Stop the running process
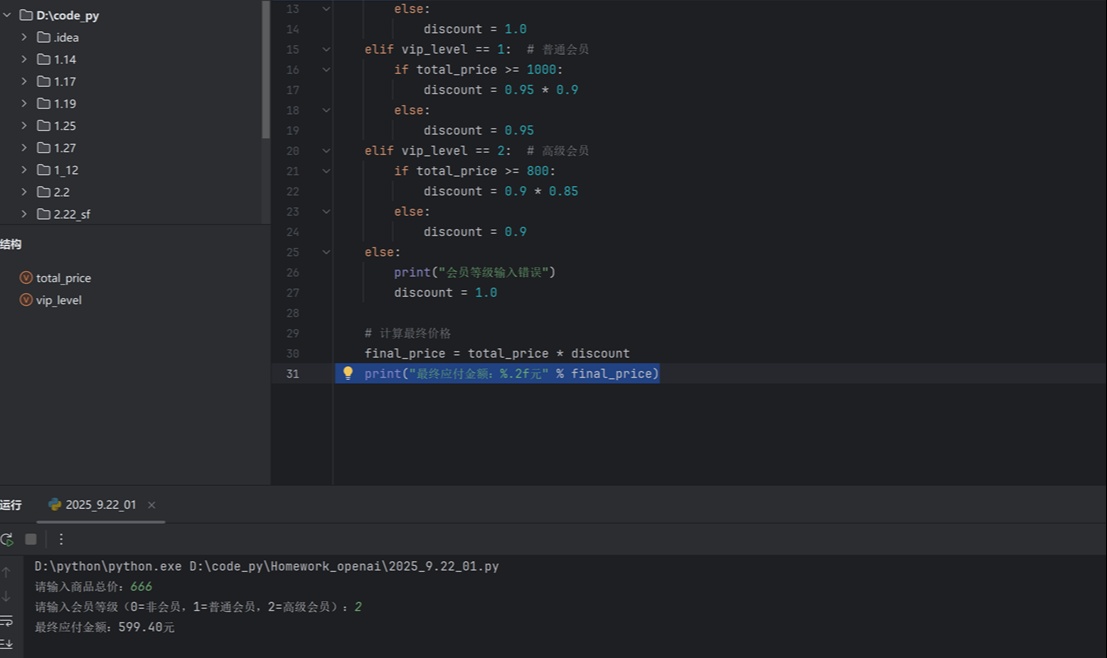 [31, 539]
